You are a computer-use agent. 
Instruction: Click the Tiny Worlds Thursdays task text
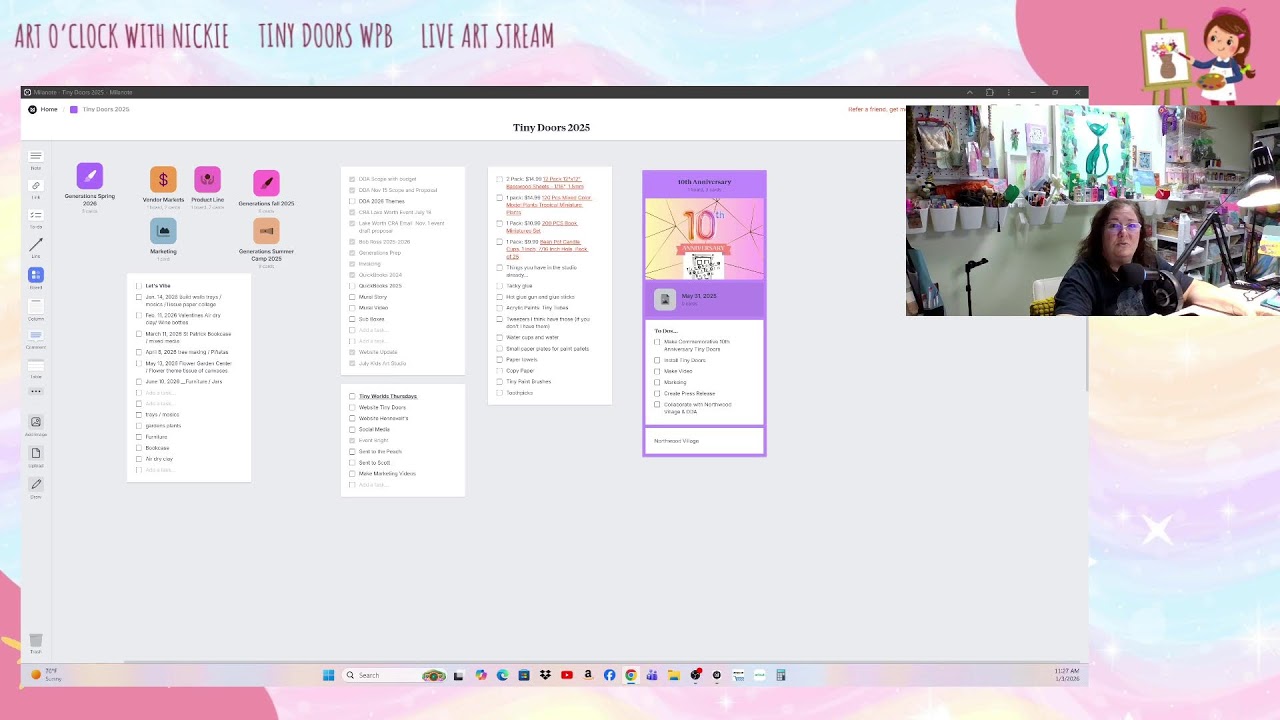(x=388, y=396)
